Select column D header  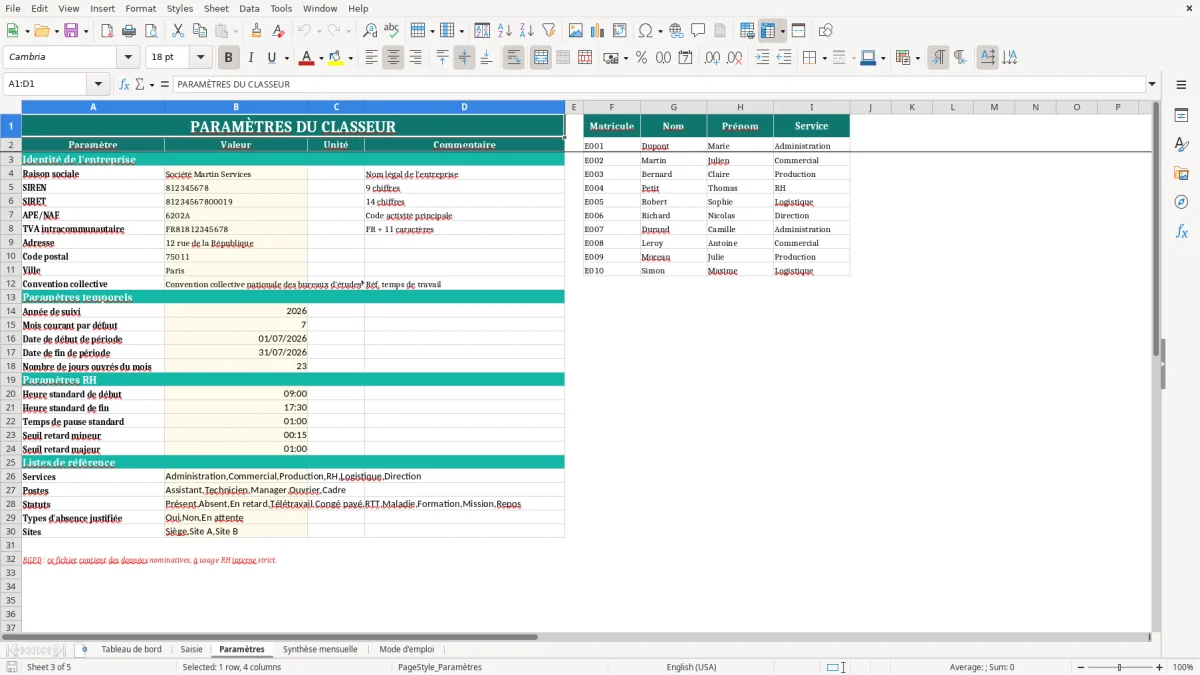(x=465, y=107)
